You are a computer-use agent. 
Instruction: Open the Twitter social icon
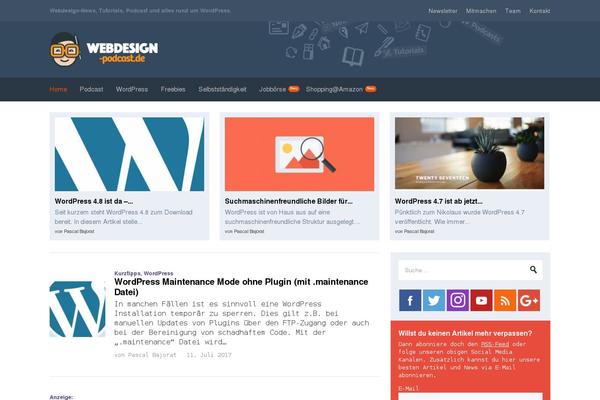(434, 300)
